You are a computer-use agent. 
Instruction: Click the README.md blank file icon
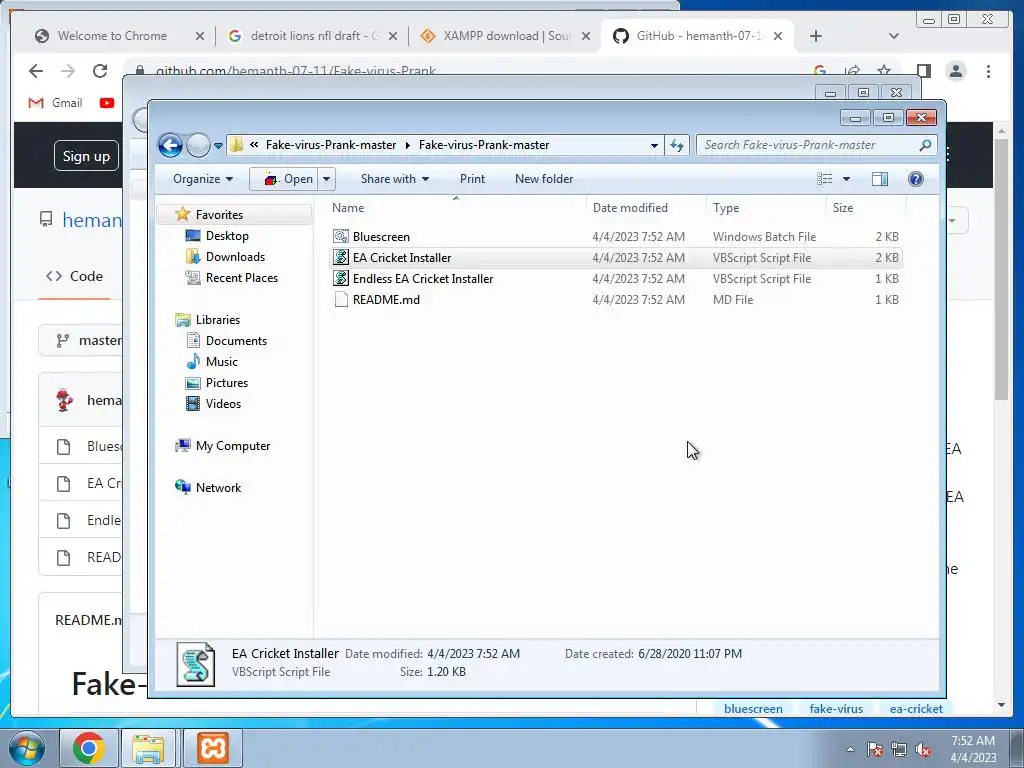click(x=340, y=299)
